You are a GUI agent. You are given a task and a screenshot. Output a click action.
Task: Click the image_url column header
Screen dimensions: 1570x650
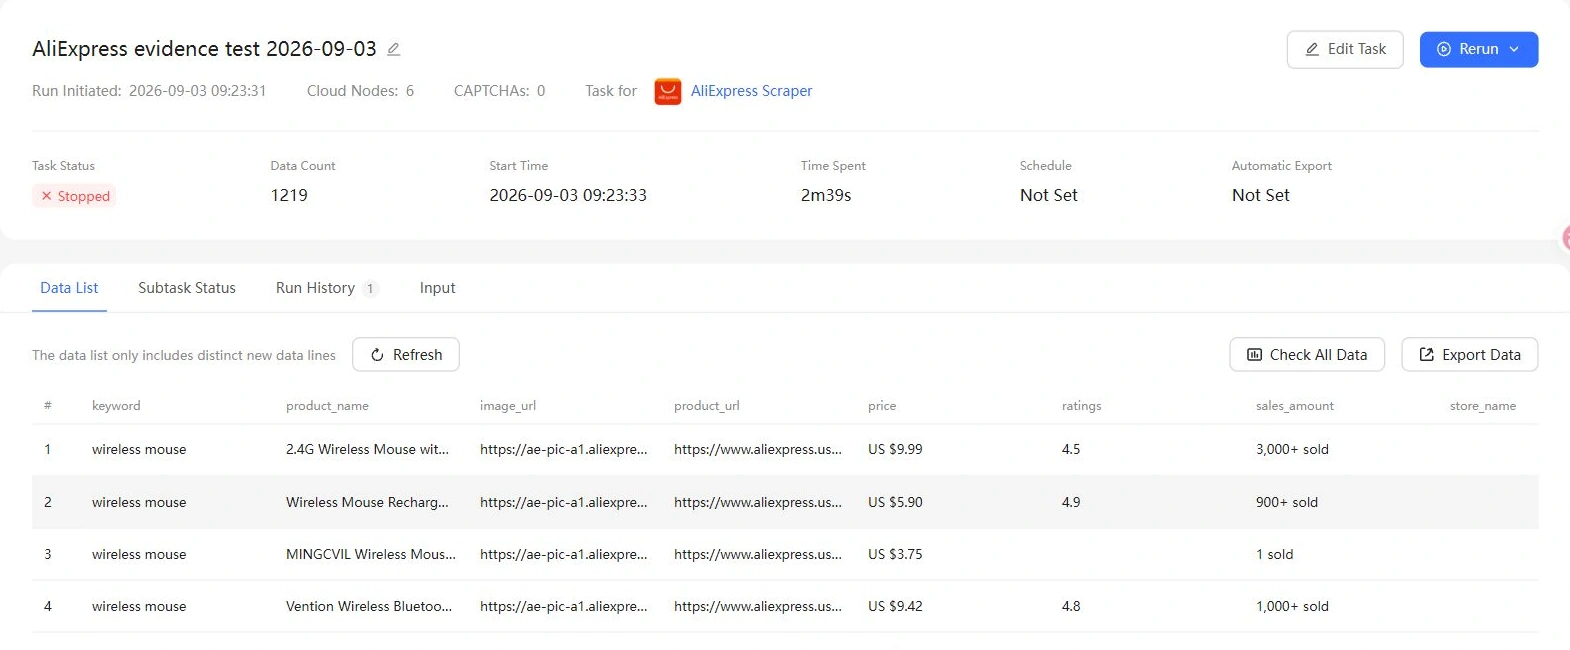tap(508, 406)
